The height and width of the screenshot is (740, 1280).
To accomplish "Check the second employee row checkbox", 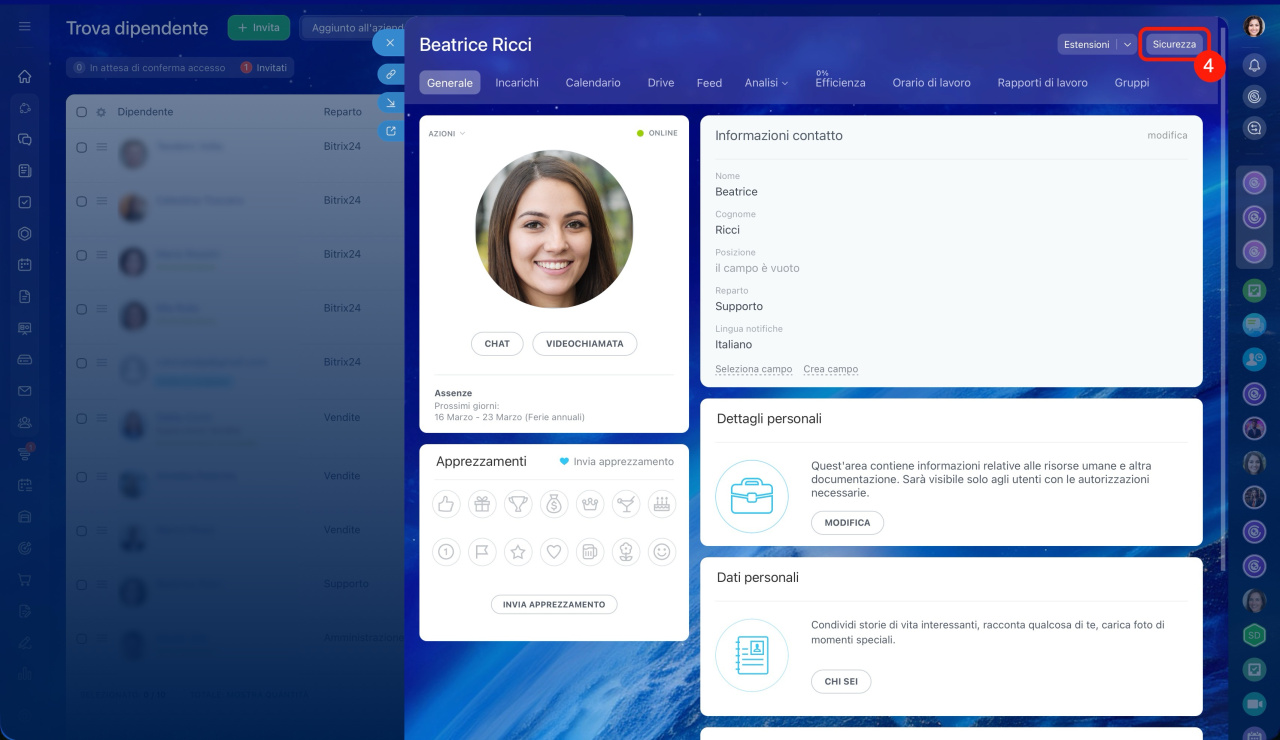I will [x=82, y=201].
